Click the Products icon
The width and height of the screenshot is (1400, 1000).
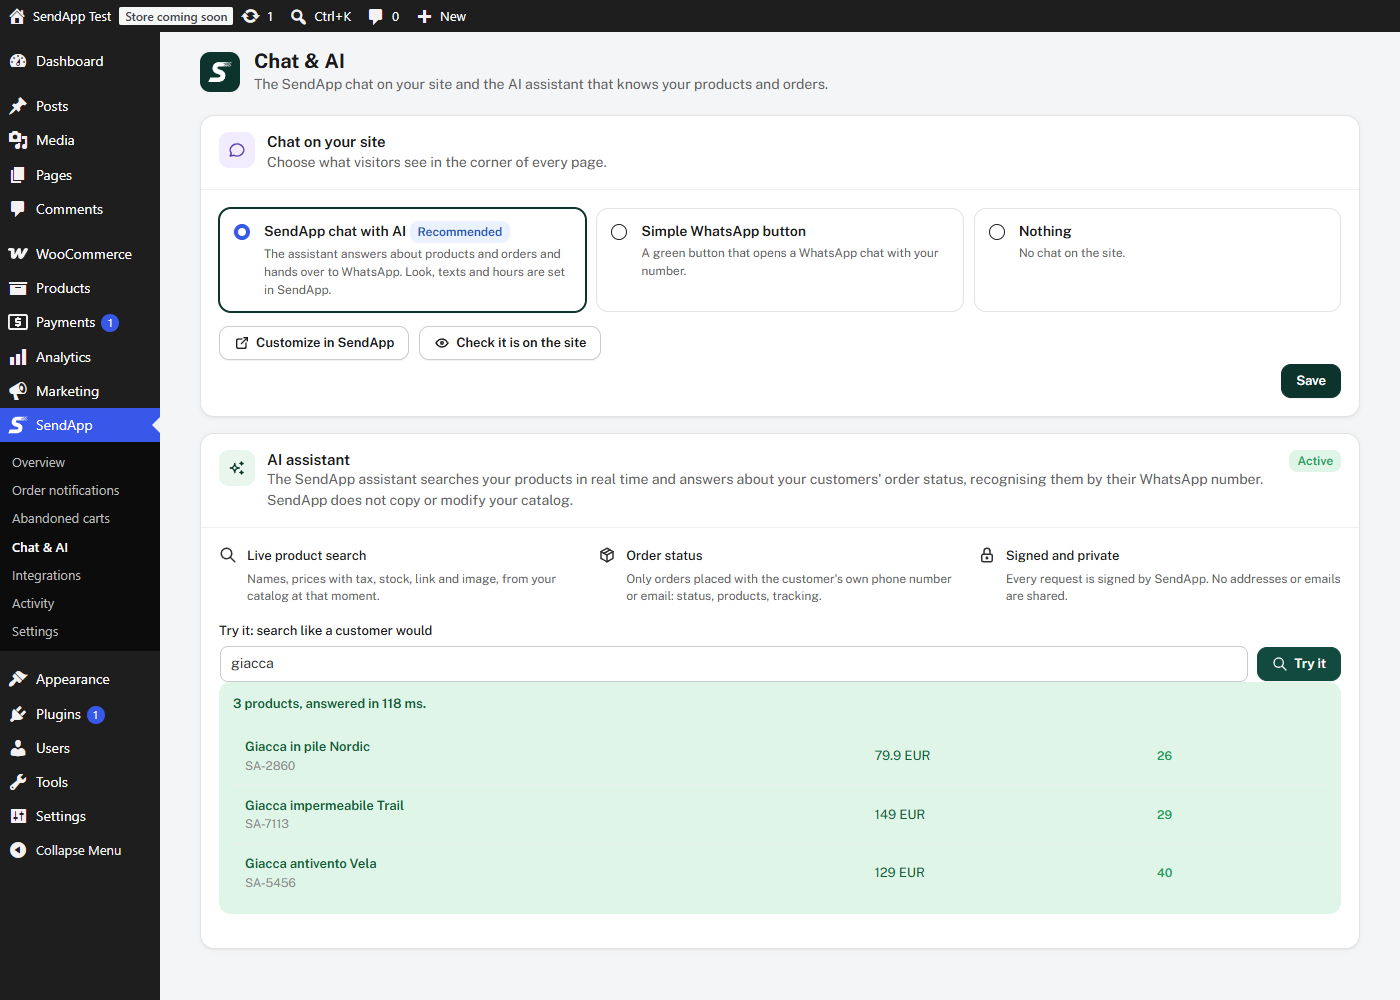pos(18,288)
